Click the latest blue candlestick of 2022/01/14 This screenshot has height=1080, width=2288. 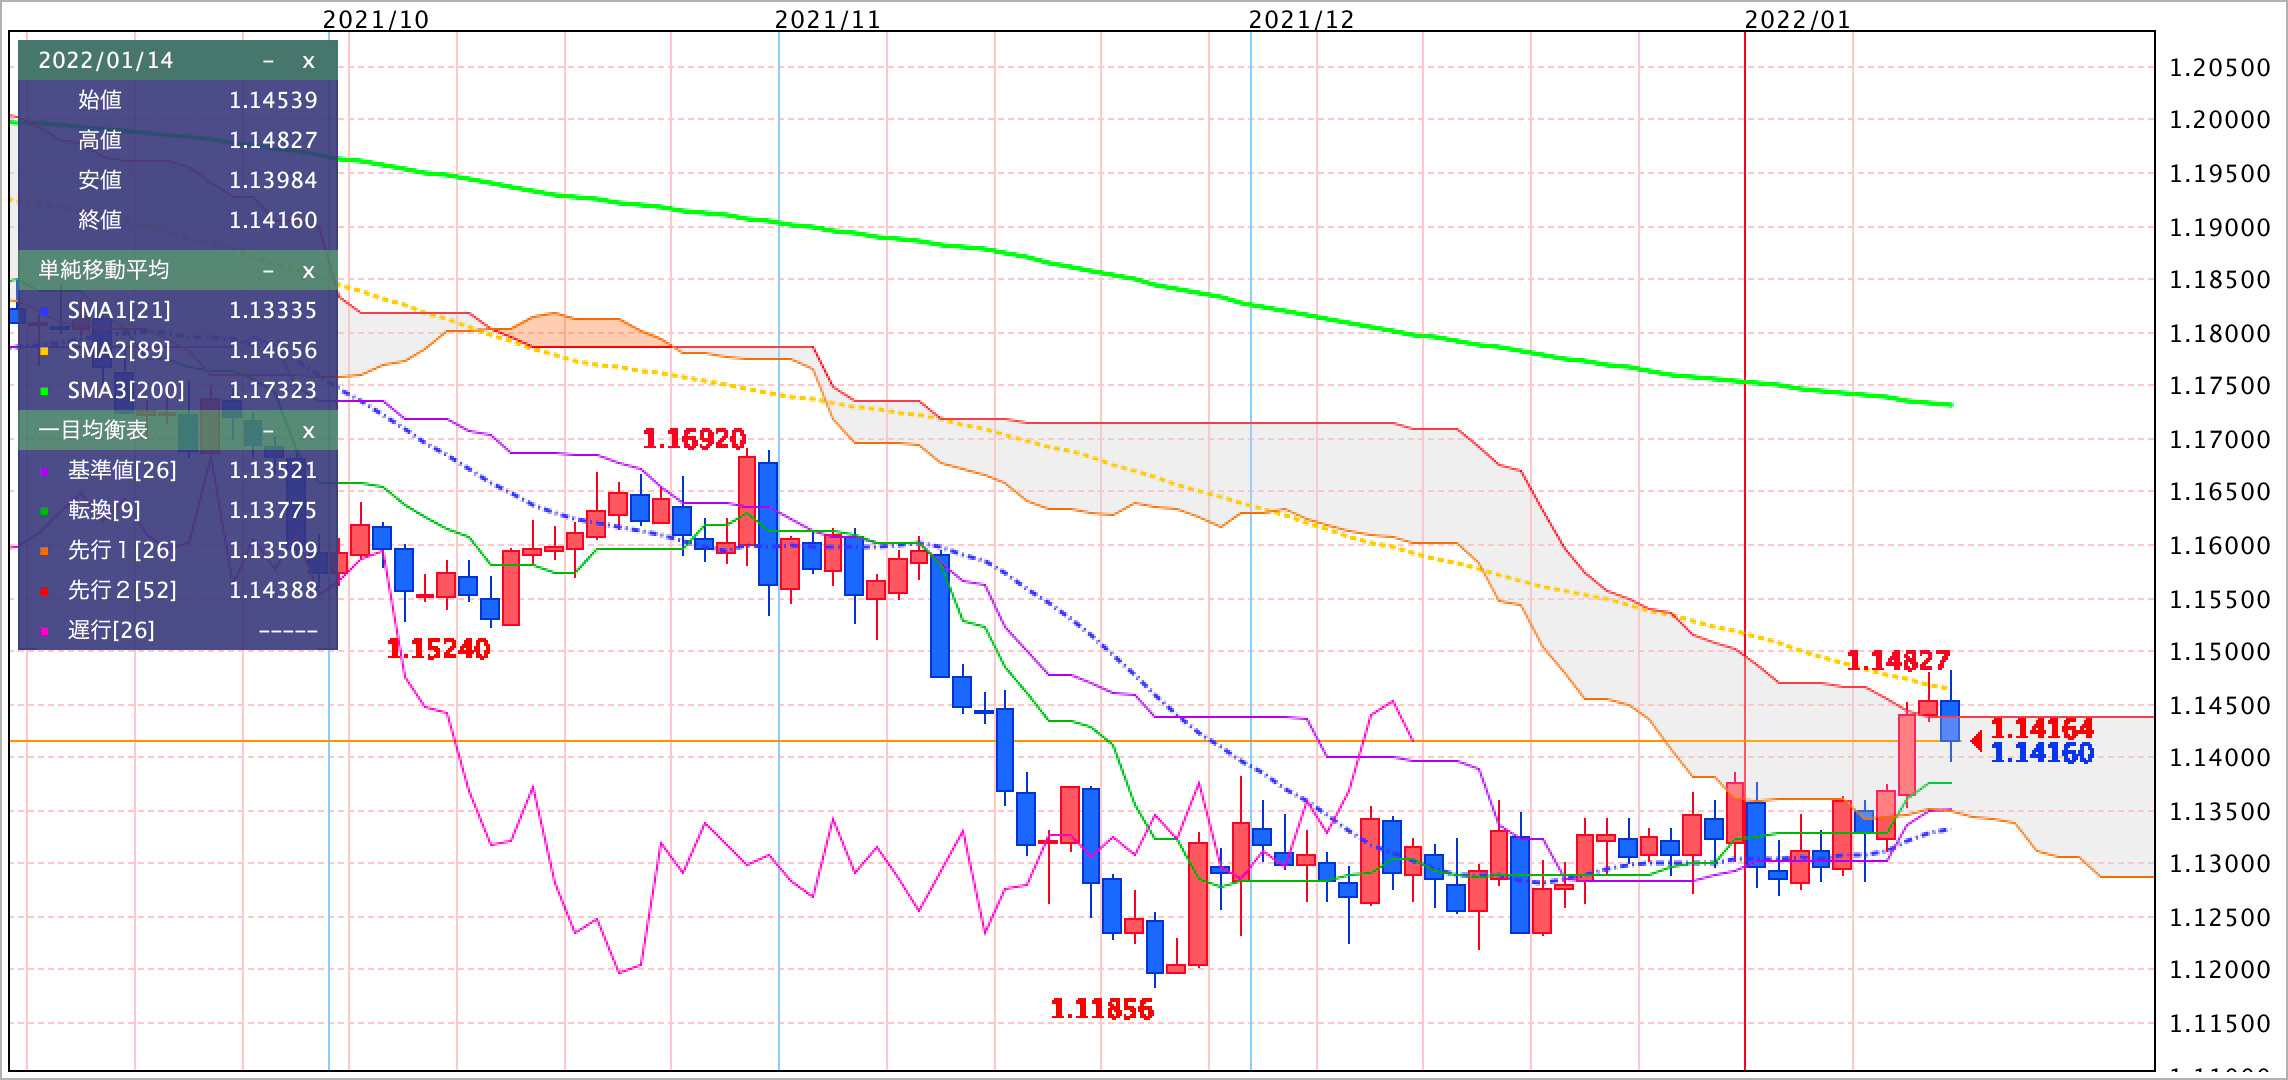coord(1950,720)
